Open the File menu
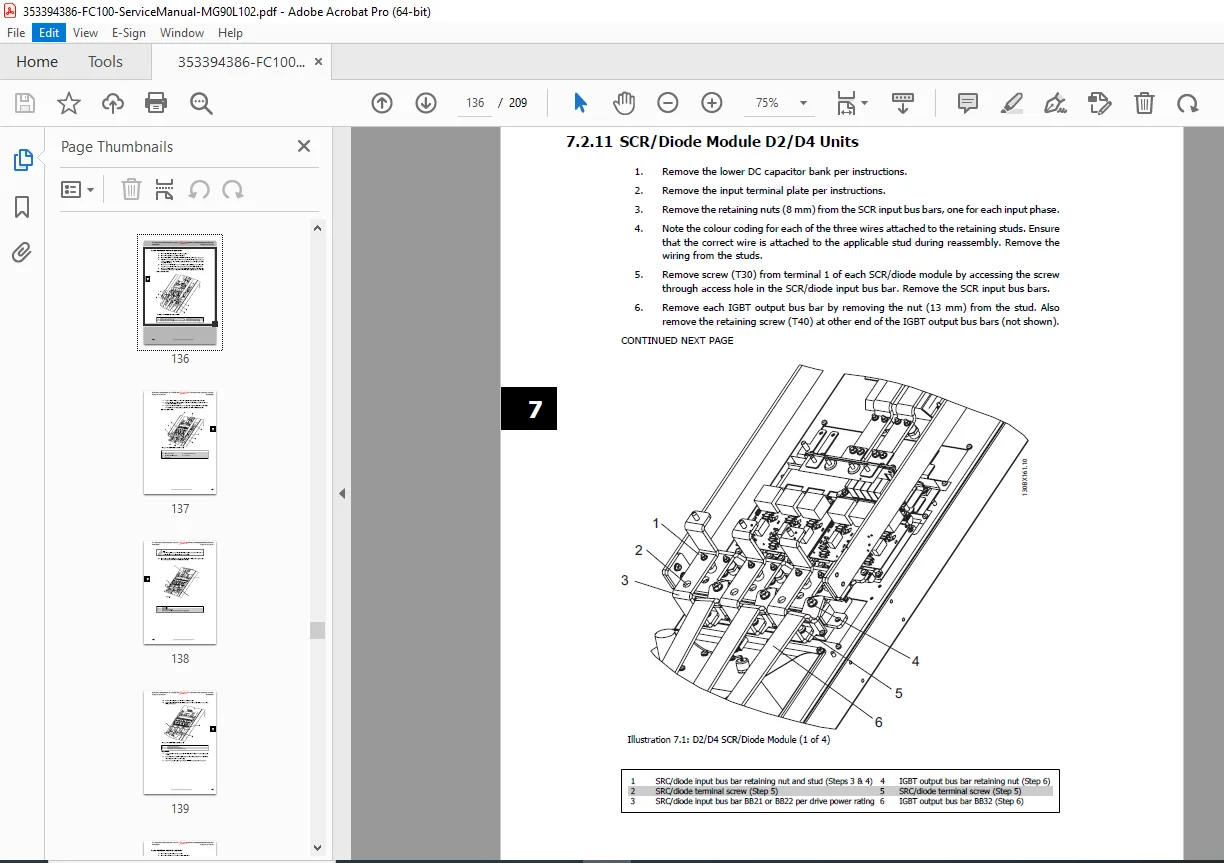Viewport: 1224px width, 863px height. pyautogui.click(x=16, y=33)
